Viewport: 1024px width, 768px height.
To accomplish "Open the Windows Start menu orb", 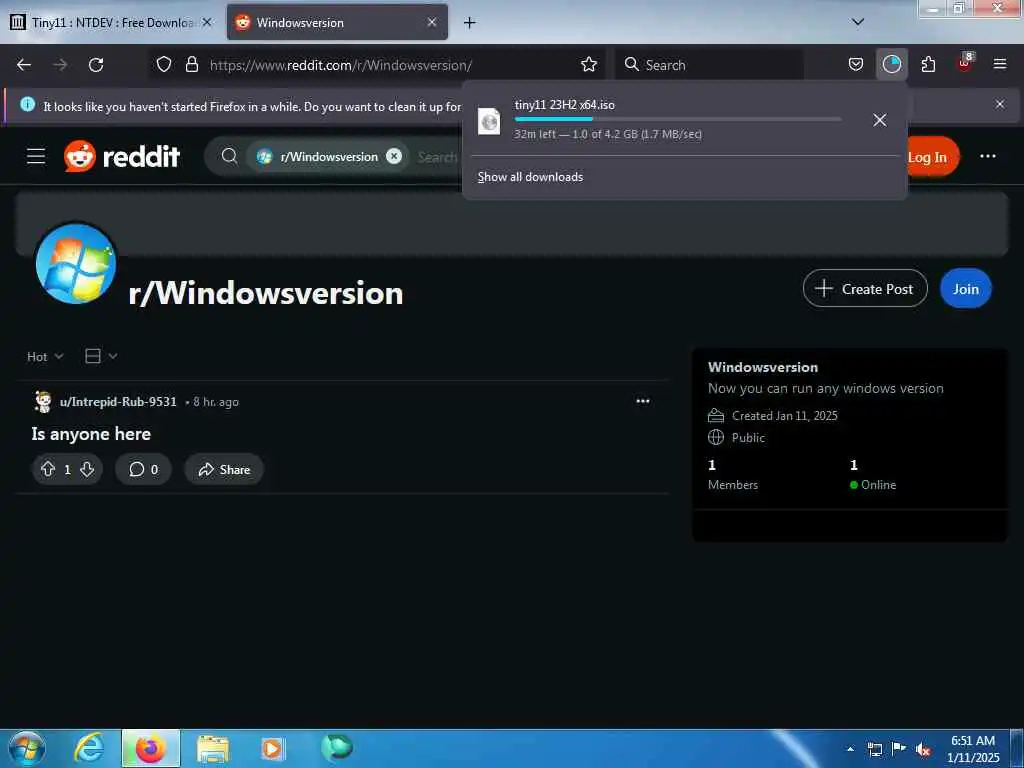I will pos(27,748).
